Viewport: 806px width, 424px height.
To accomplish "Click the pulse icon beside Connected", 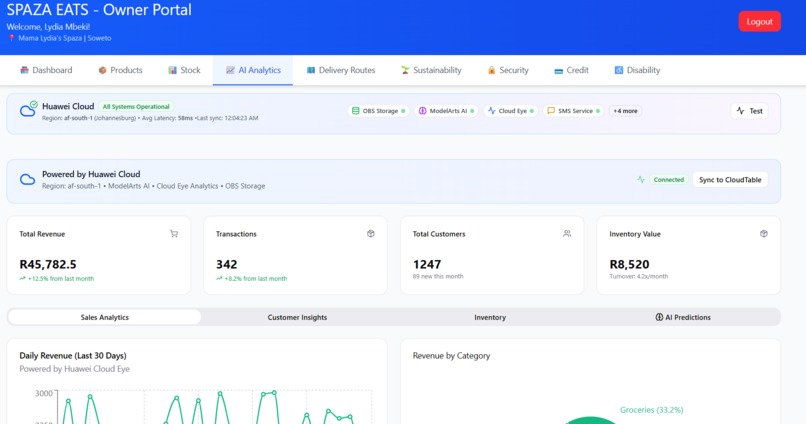I will click(640, 179).
